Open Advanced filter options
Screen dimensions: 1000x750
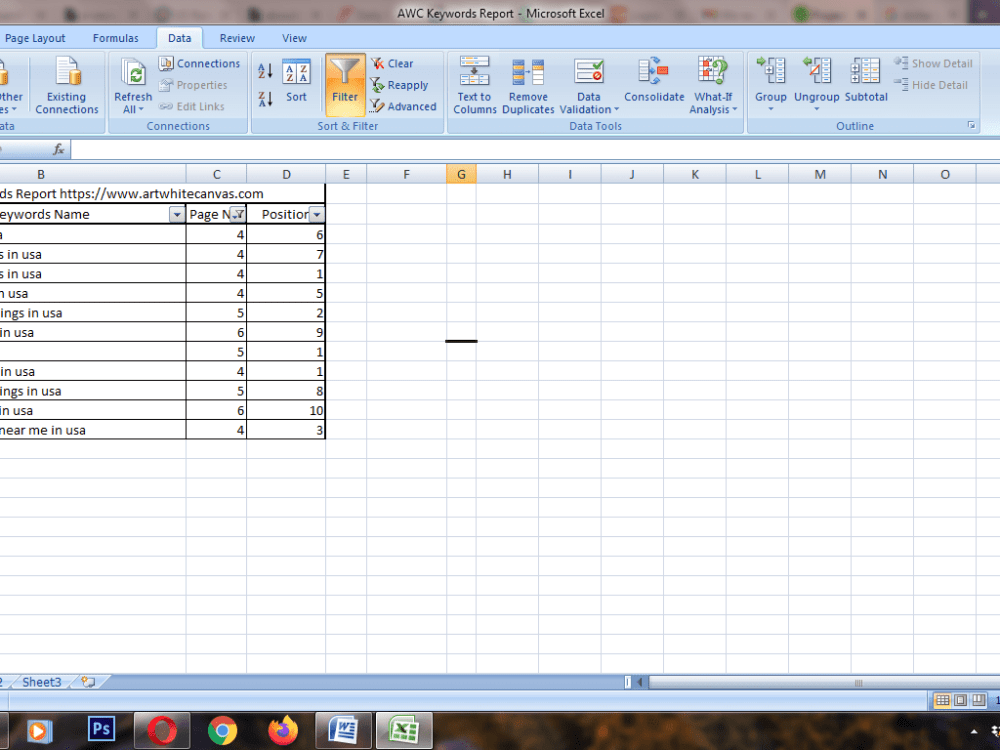click(x=404, y=107)
